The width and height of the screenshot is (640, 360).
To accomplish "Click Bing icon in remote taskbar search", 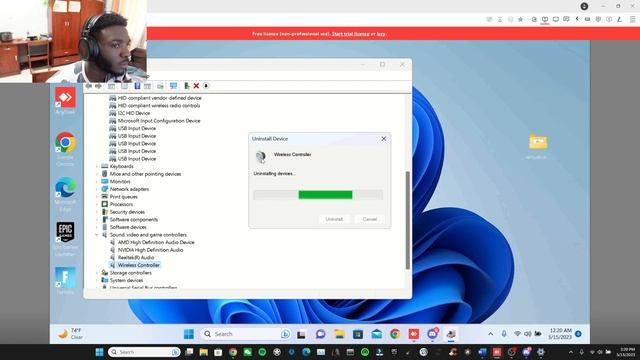I will coord(285,334).
